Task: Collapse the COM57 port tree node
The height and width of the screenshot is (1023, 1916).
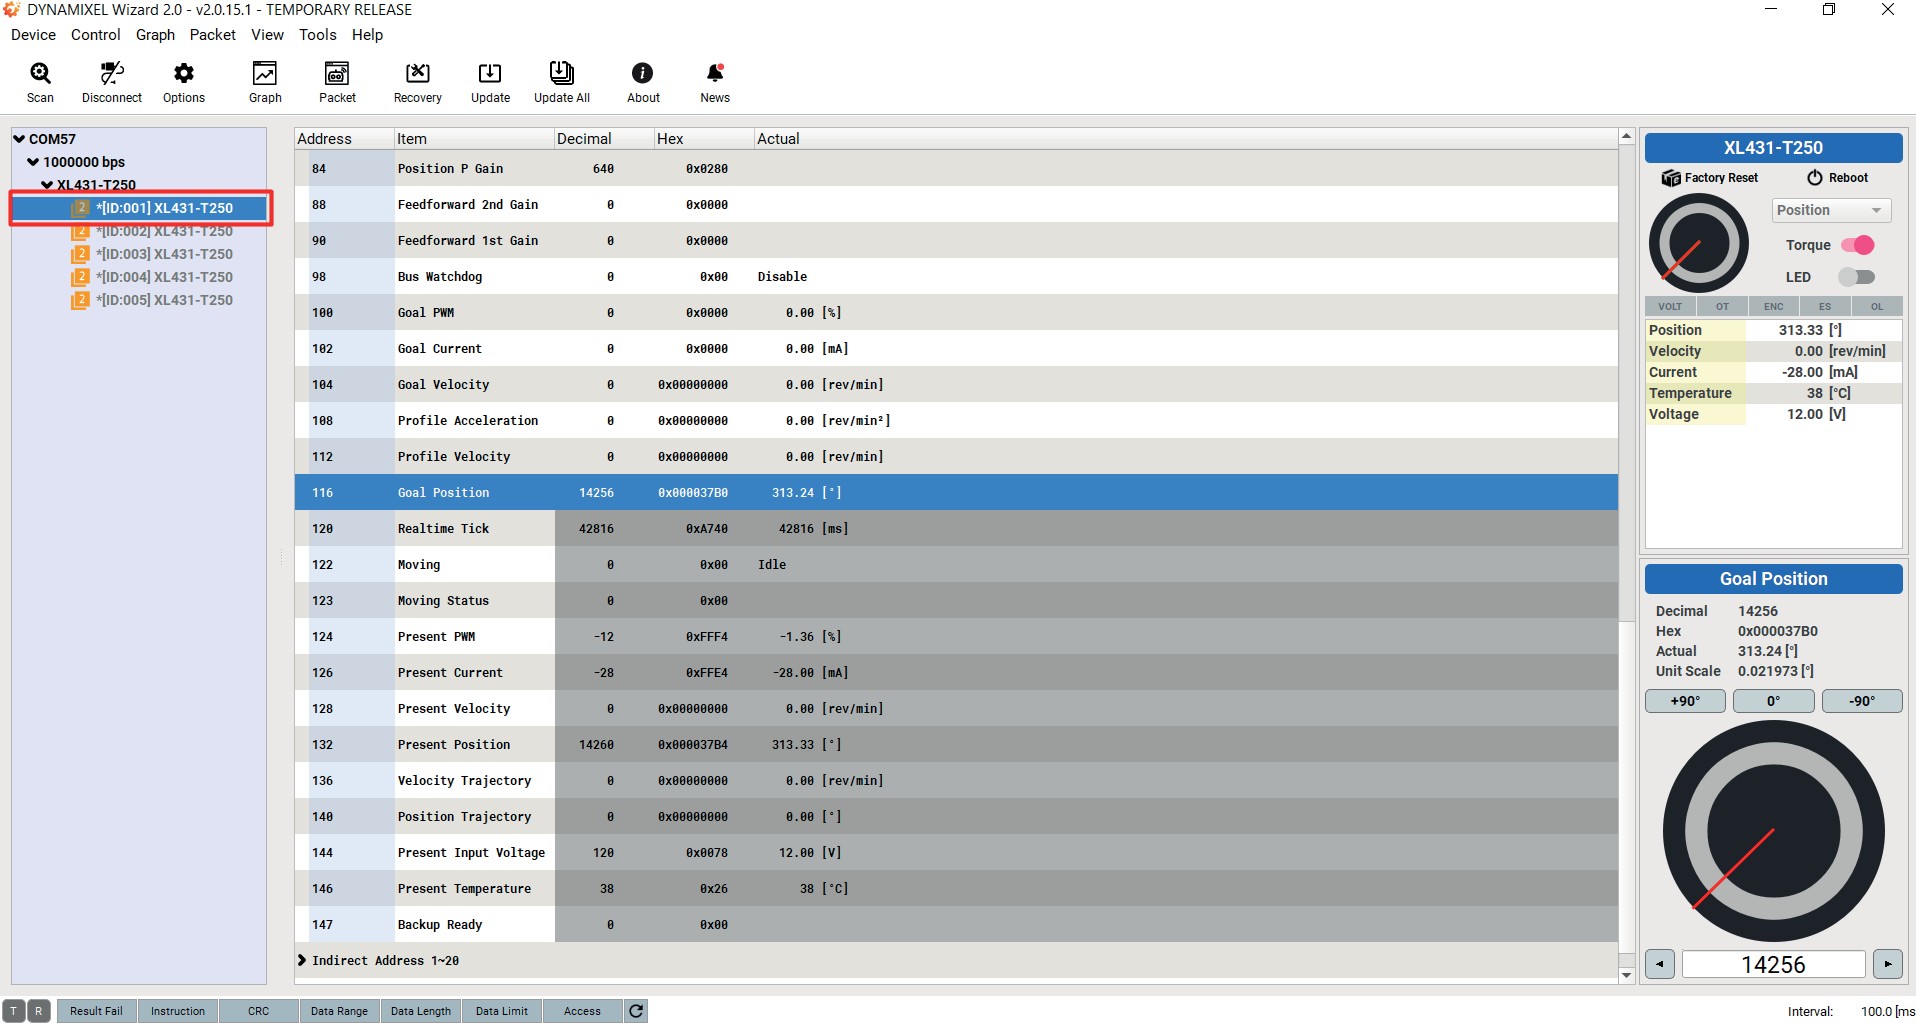Action: [x=19, y=139]
